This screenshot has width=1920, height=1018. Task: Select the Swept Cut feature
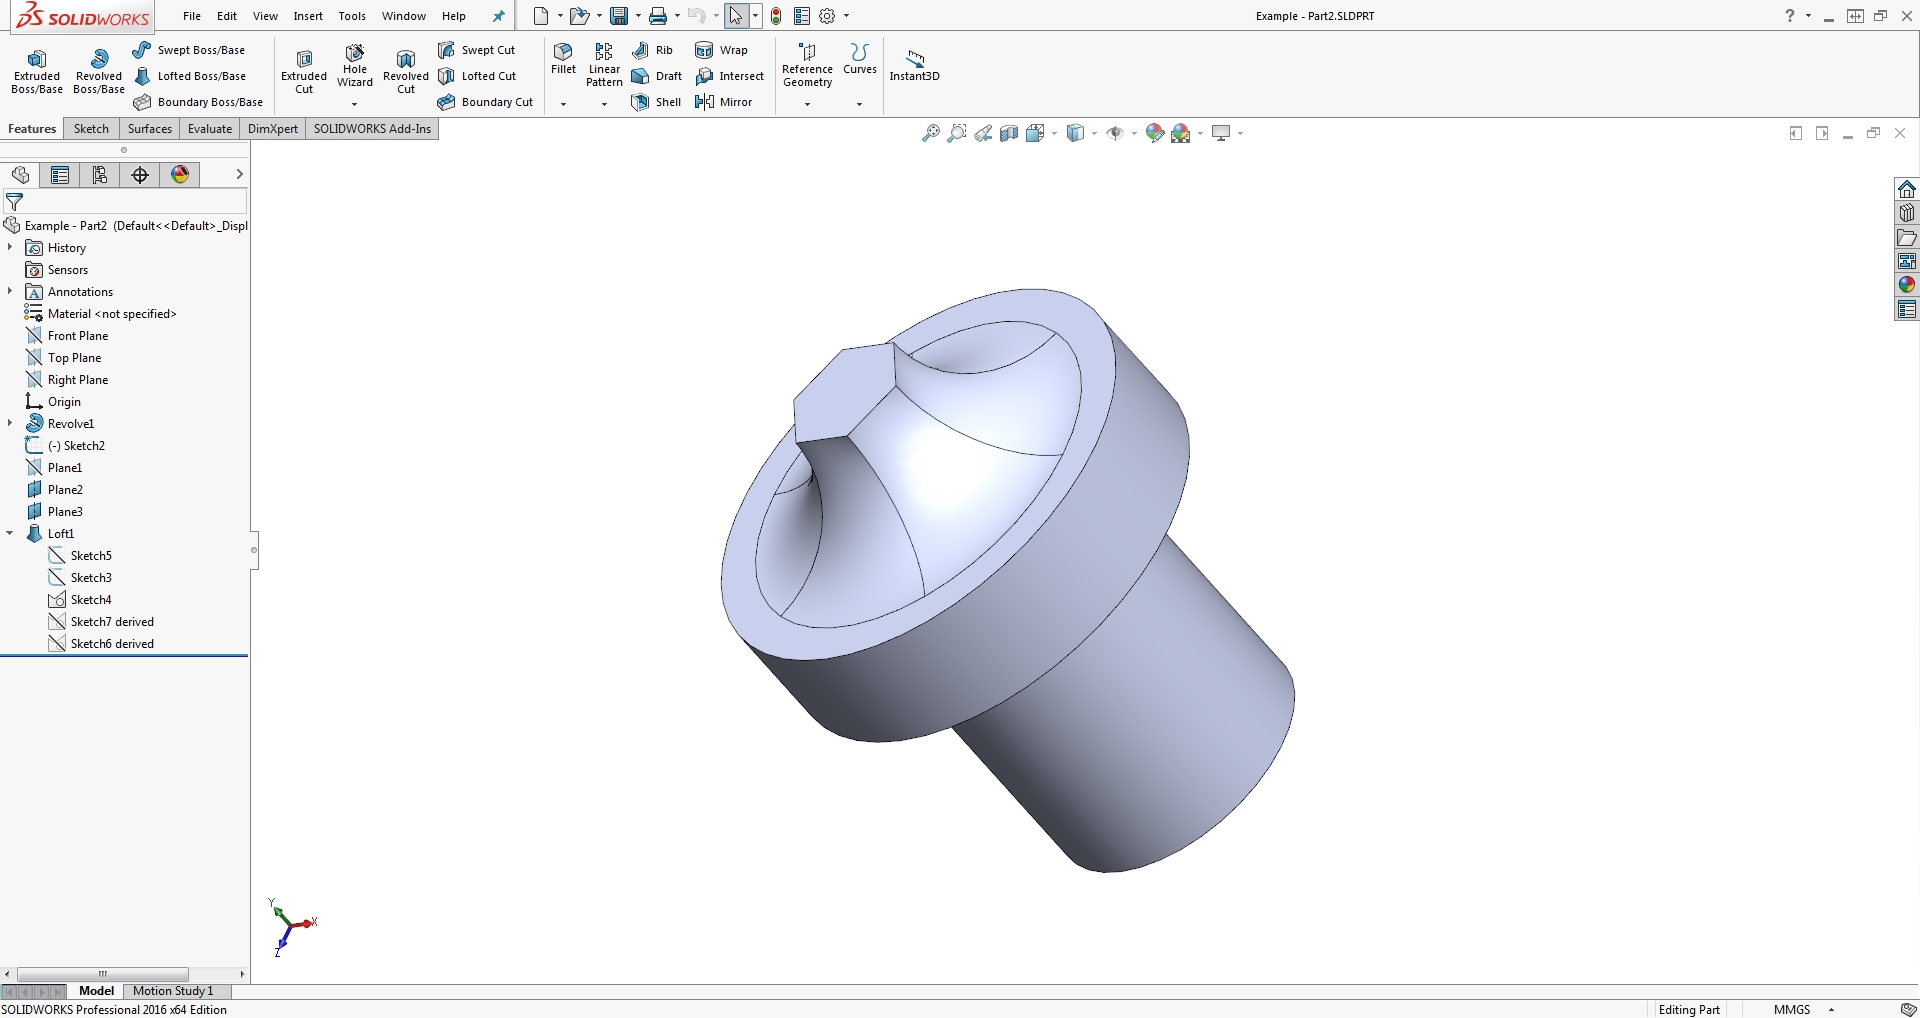pyautogui.click(x=477, y=50)
